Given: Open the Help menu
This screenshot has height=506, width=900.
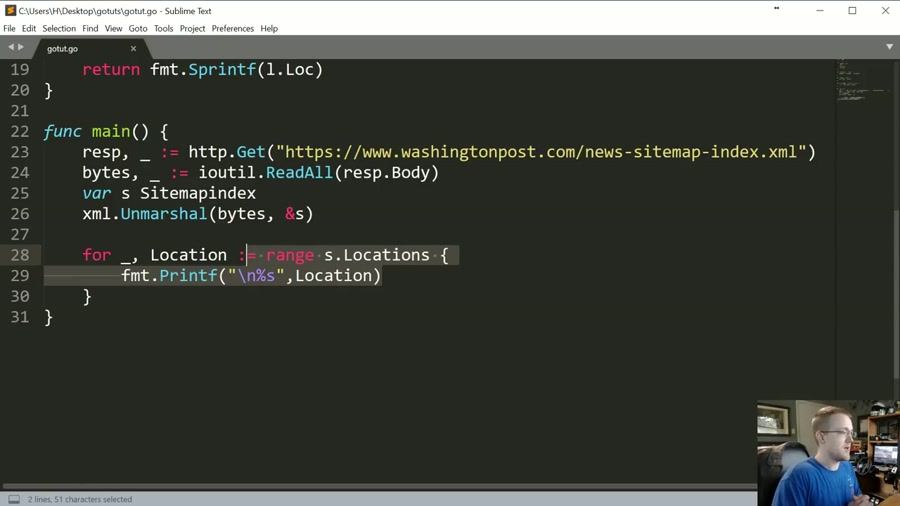Looking at the screenshot, I should tap(269, 28).
